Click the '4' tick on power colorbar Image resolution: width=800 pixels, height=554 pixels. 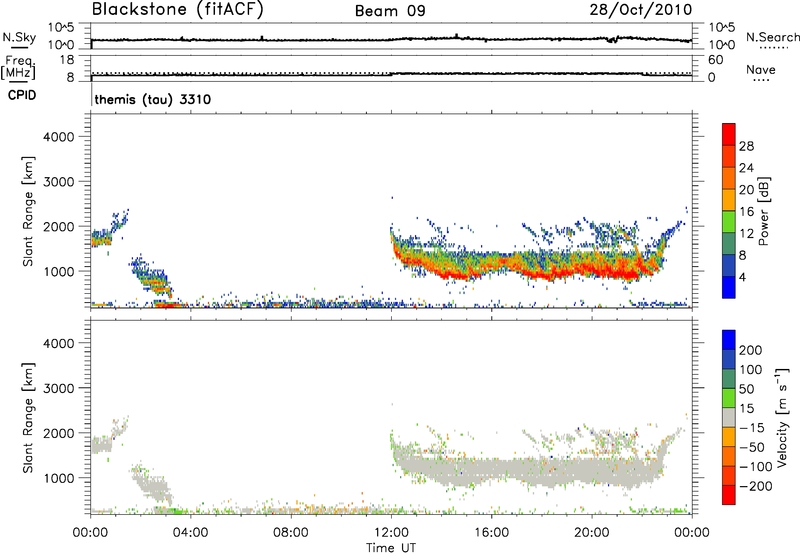tap(742, 278)
